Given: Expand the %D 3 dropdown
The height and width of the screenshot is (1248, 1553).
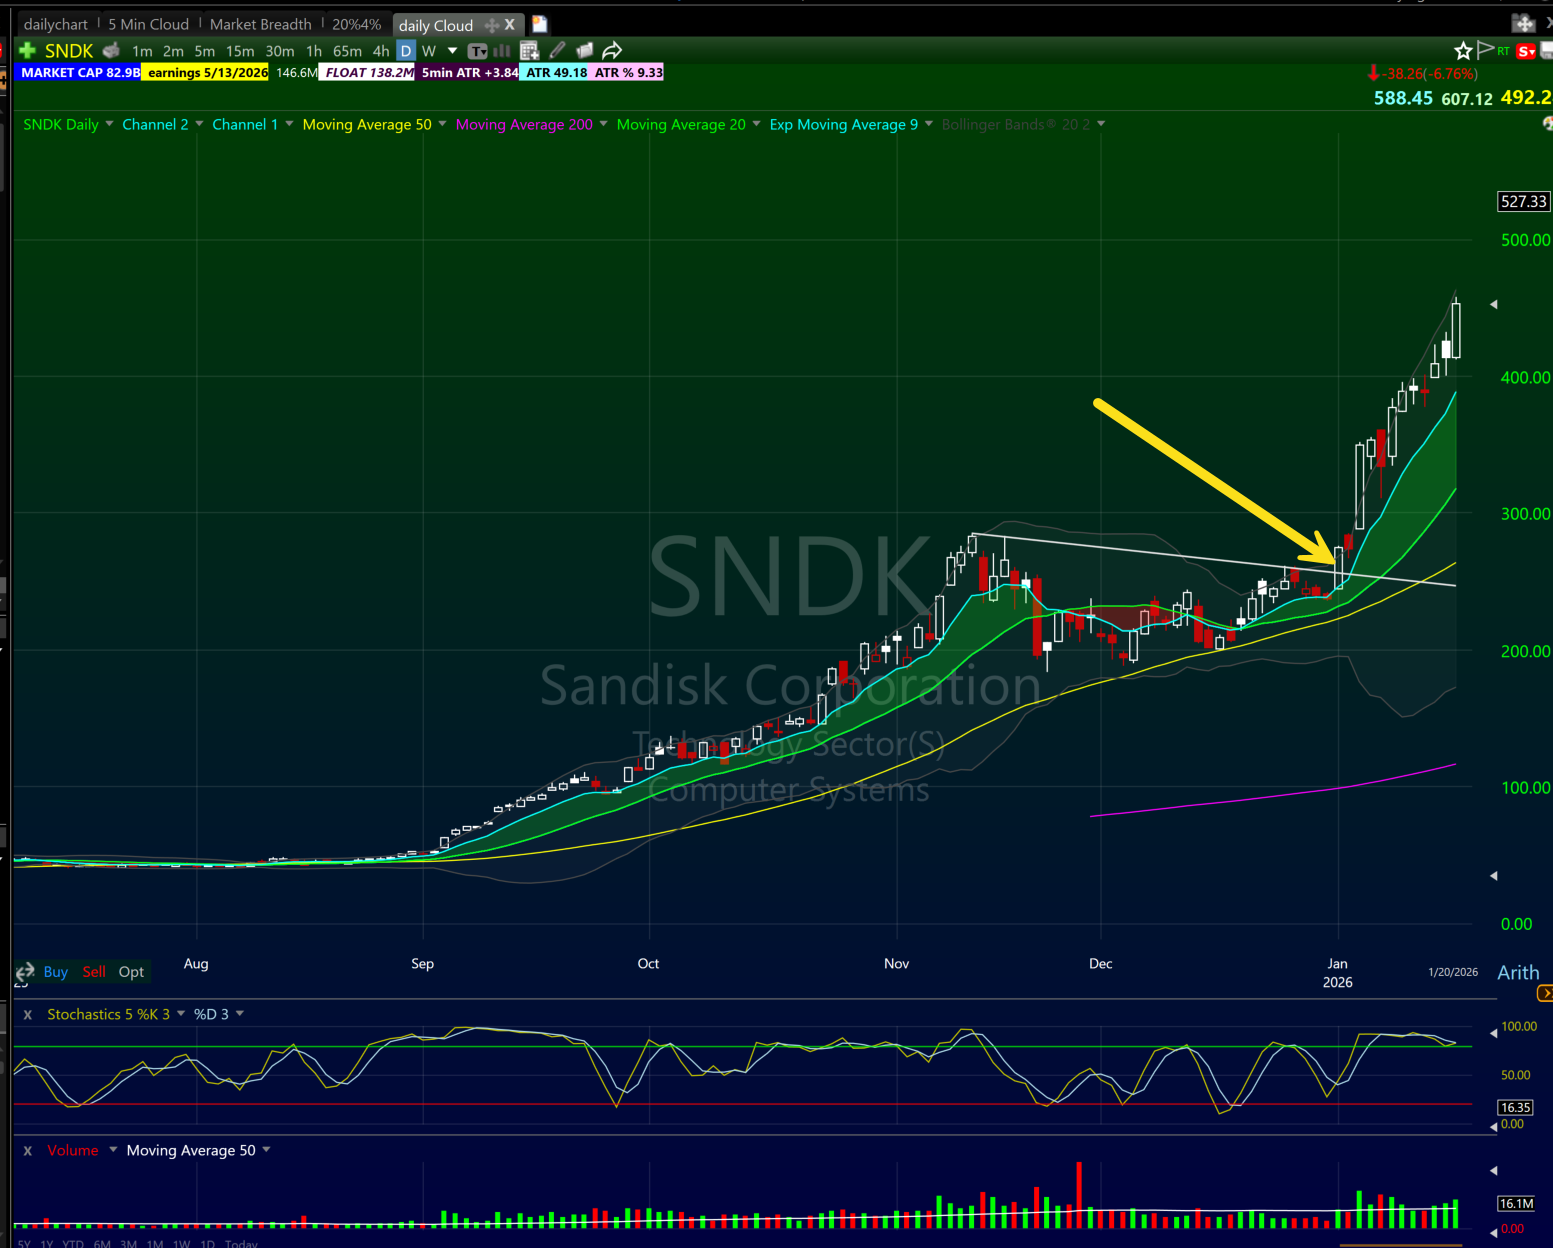Looking at the screenshot, I should (240, 1014).
